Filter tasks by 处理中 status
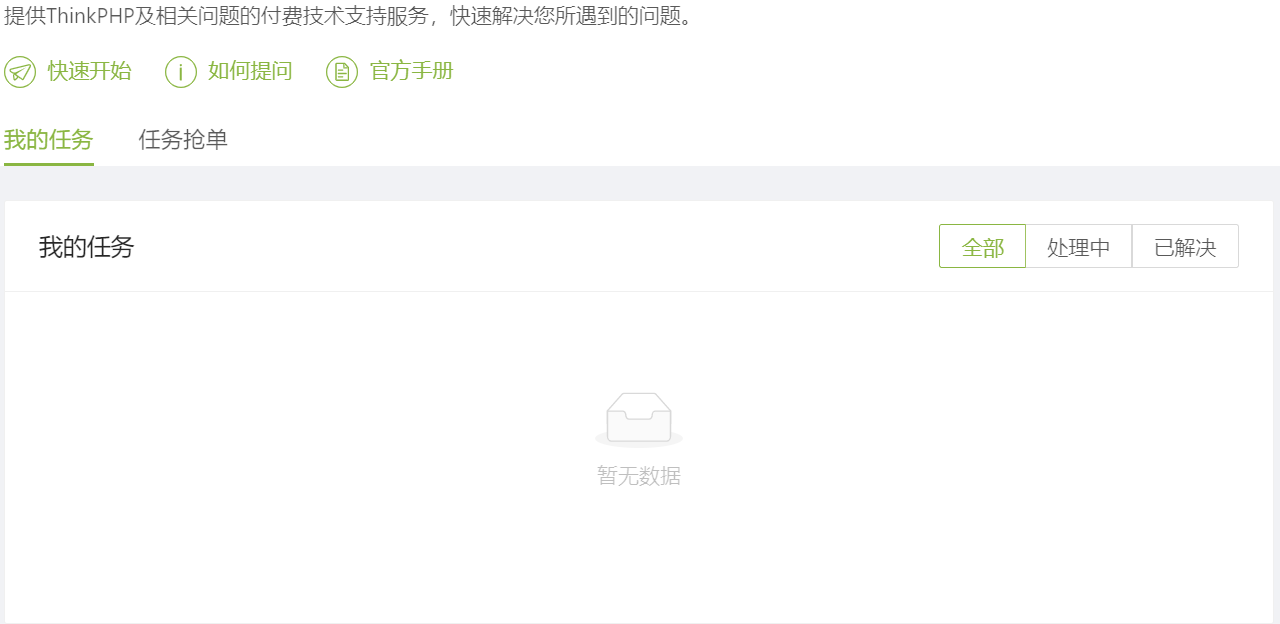This screenshot has width=1280, height=624. (1079, 246)
